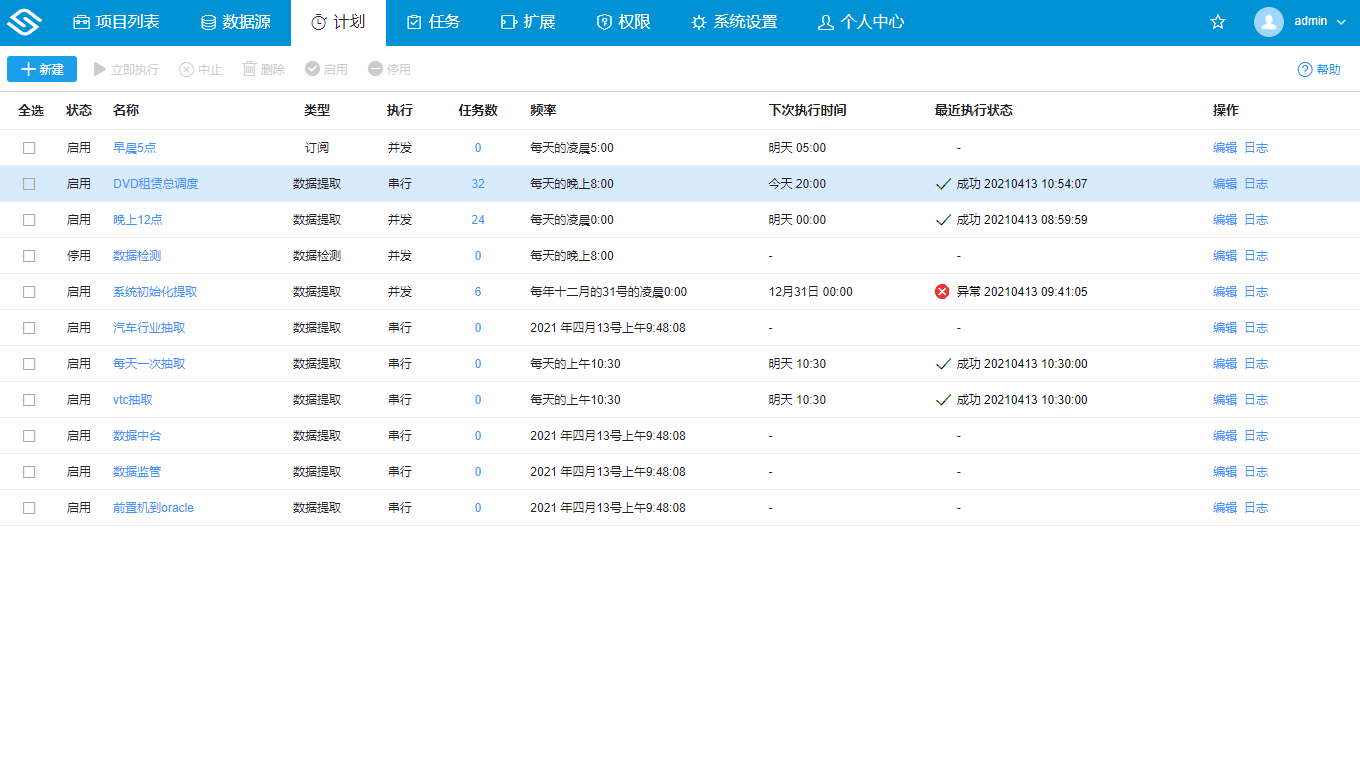The image size is (1360, 763).
Task: Click the 中止 (abort) toolbar icon
Action: tap(188, 69)
